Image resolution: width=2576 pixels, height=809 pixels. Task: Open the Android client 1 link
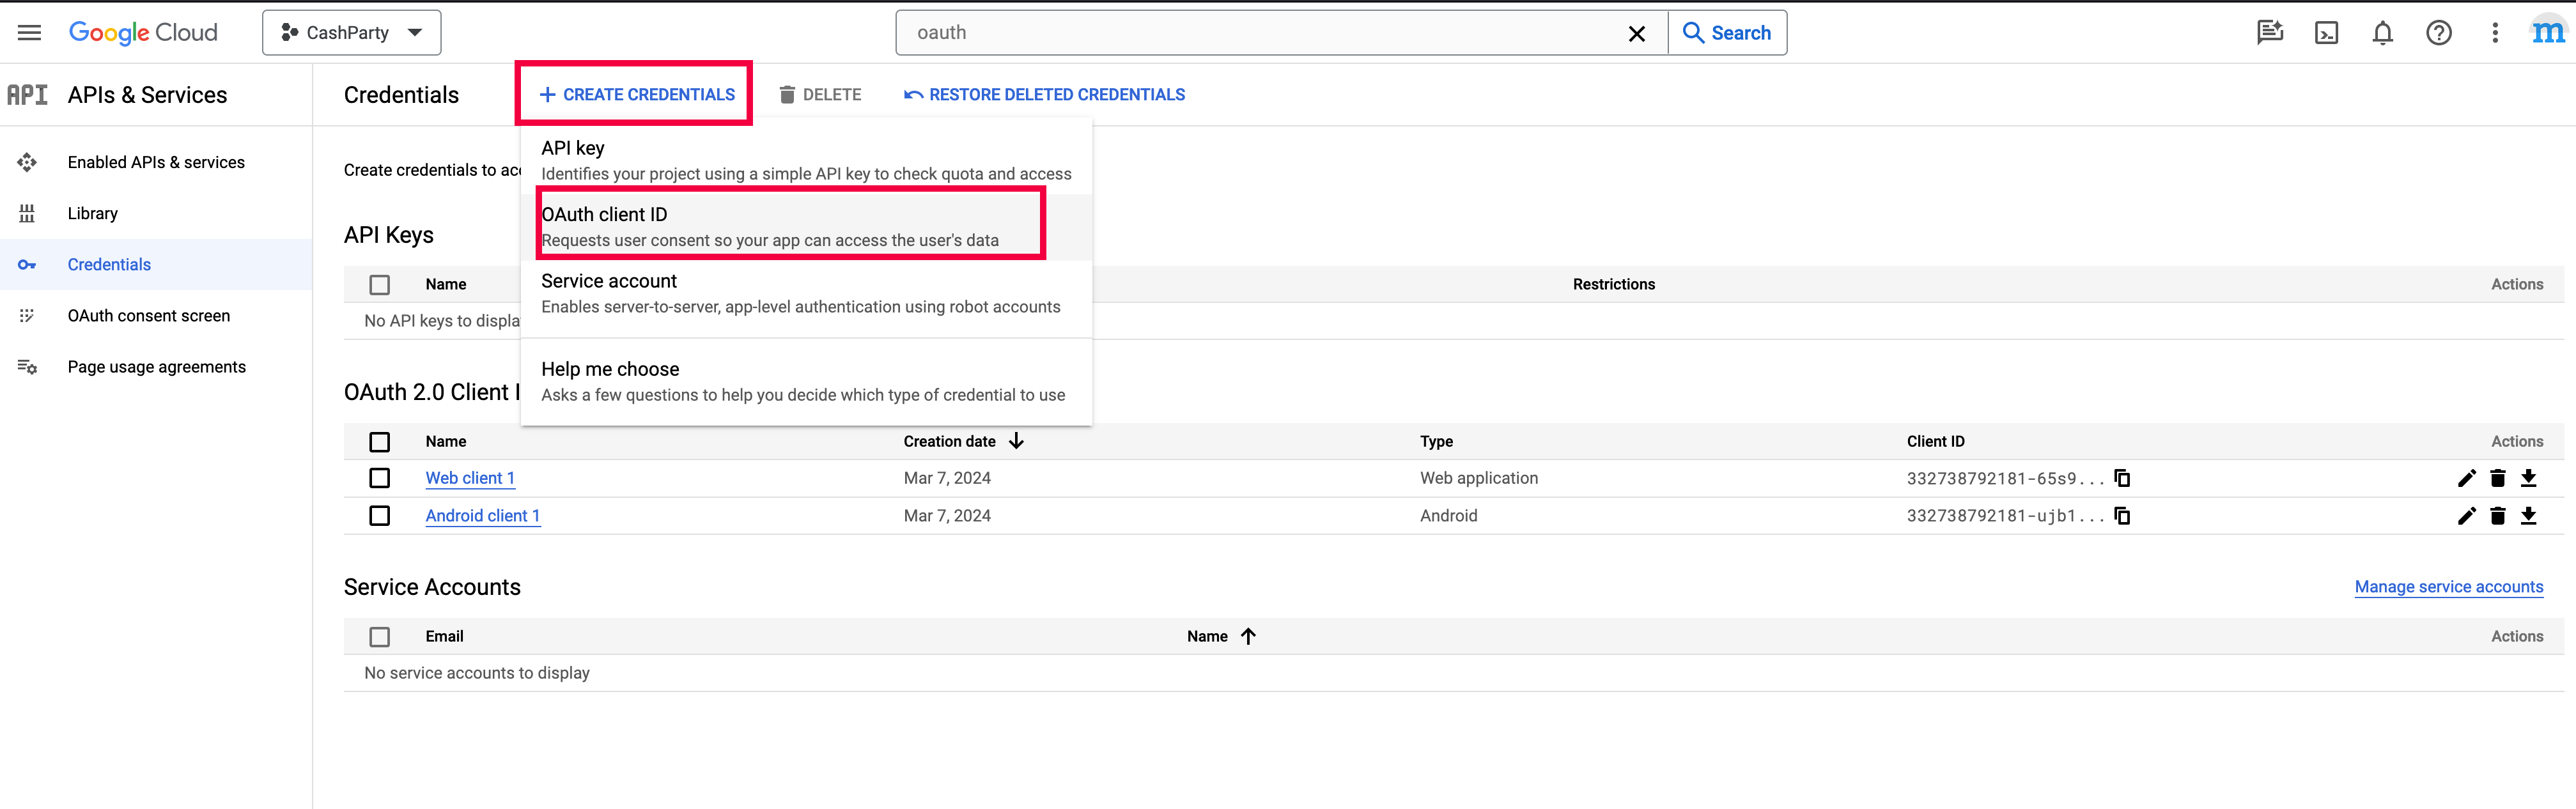483,515
